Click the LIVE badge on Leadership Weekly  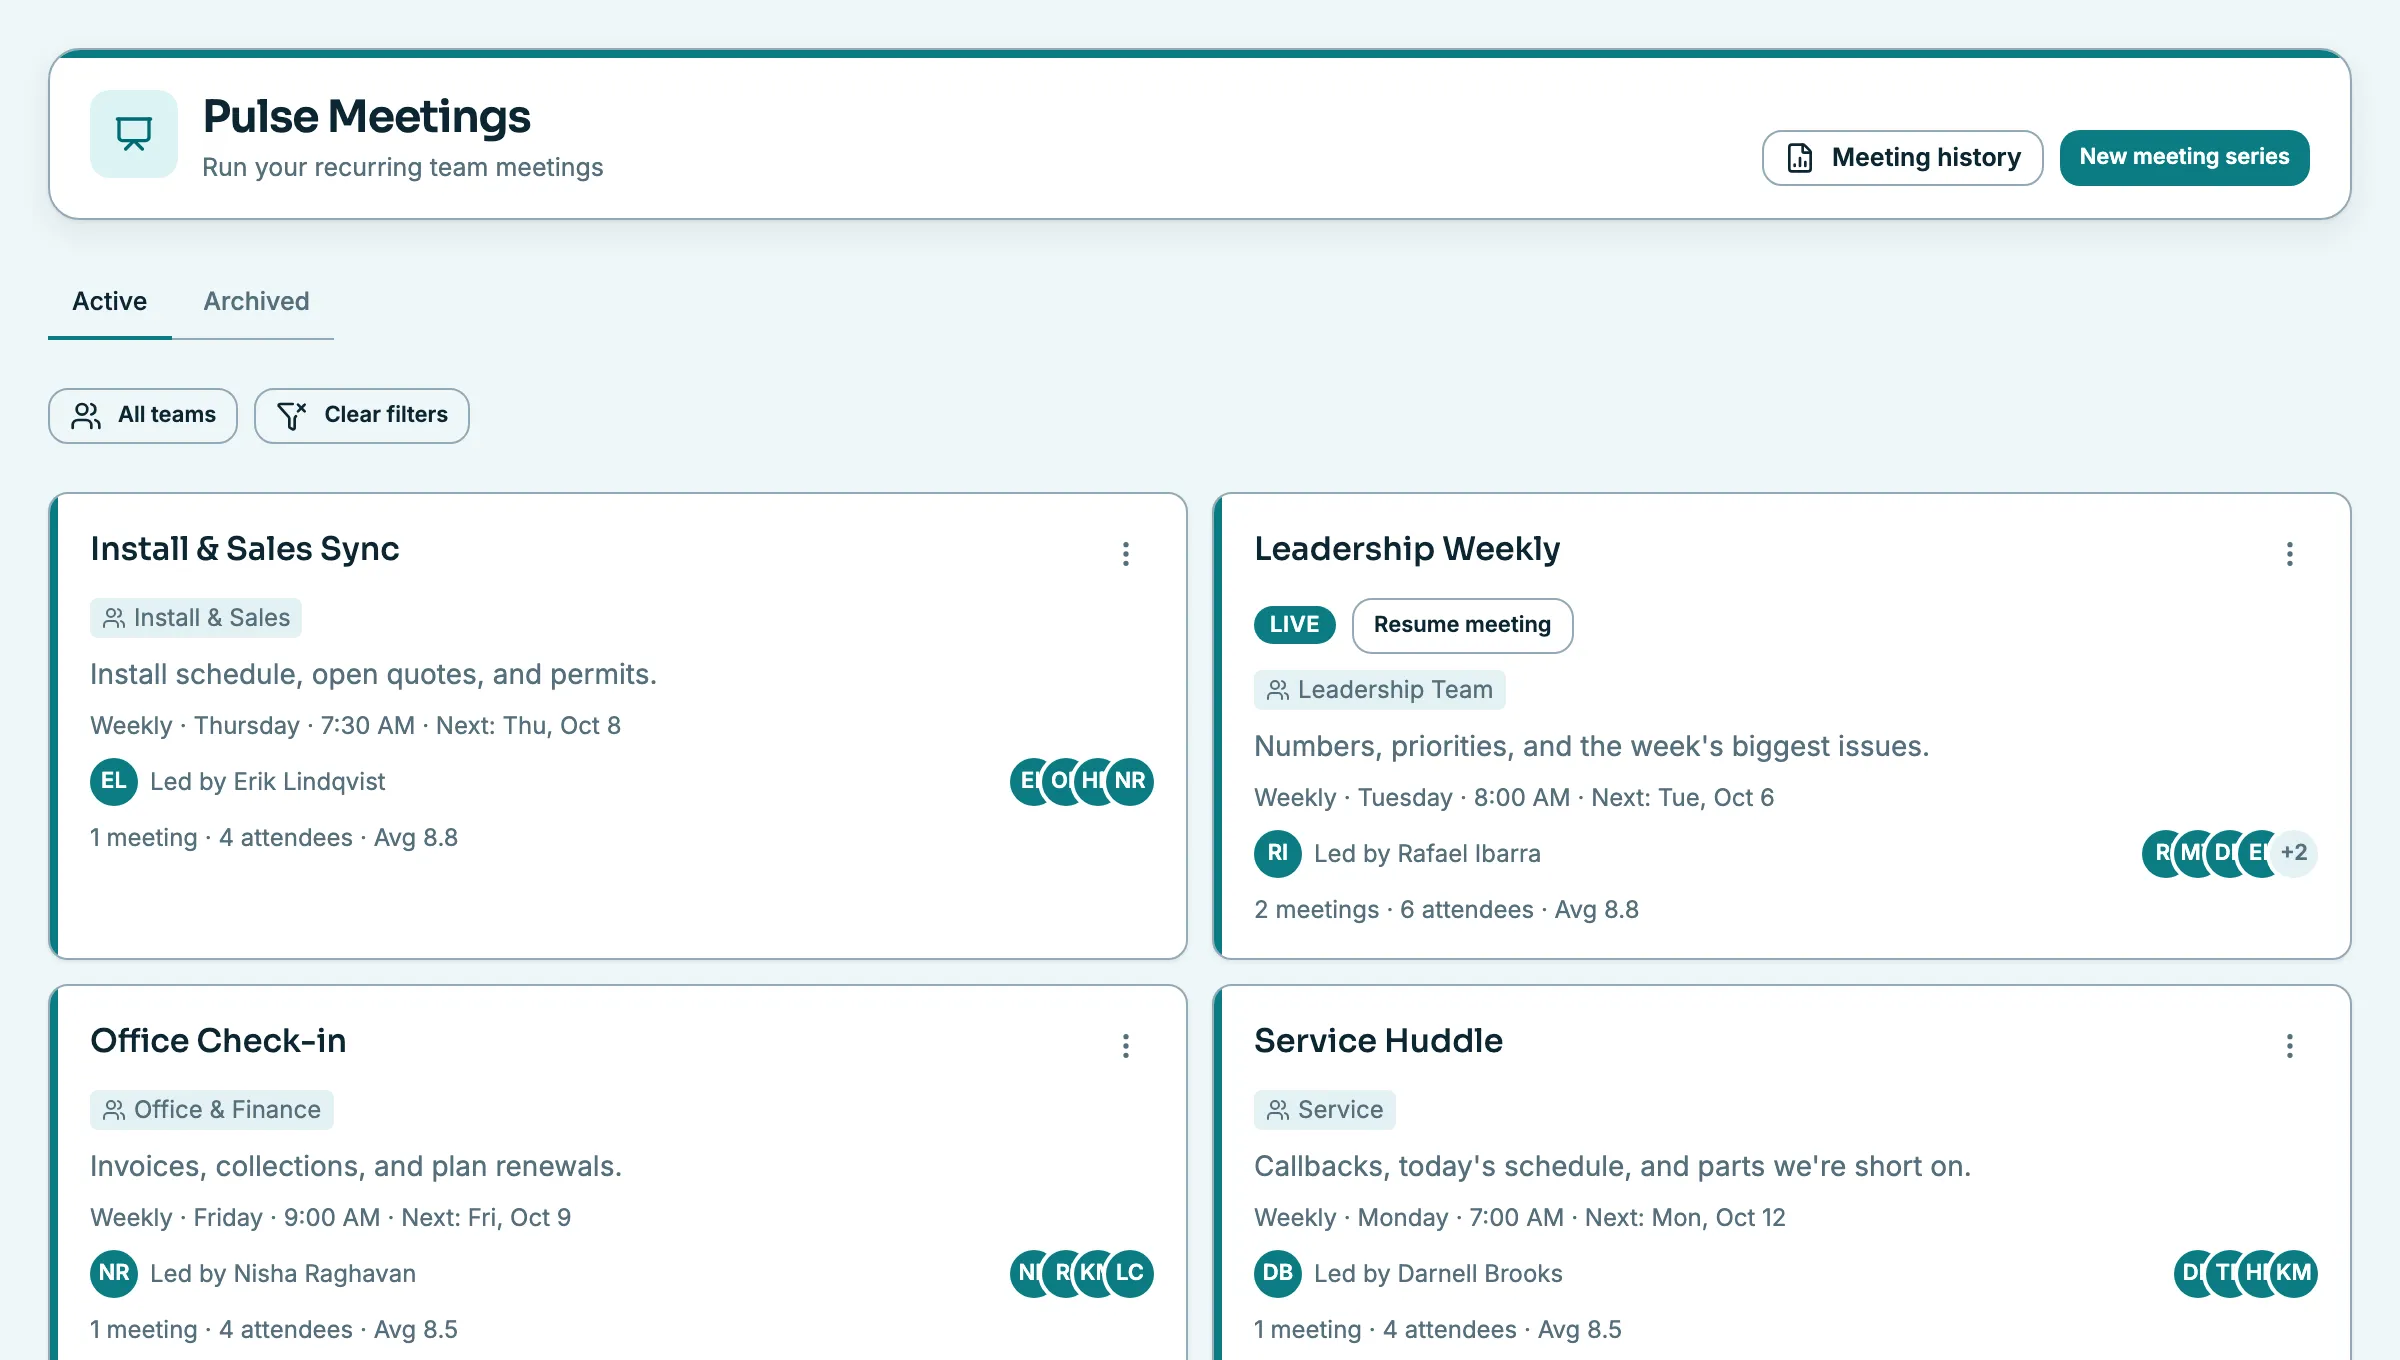coord(1295,625)
